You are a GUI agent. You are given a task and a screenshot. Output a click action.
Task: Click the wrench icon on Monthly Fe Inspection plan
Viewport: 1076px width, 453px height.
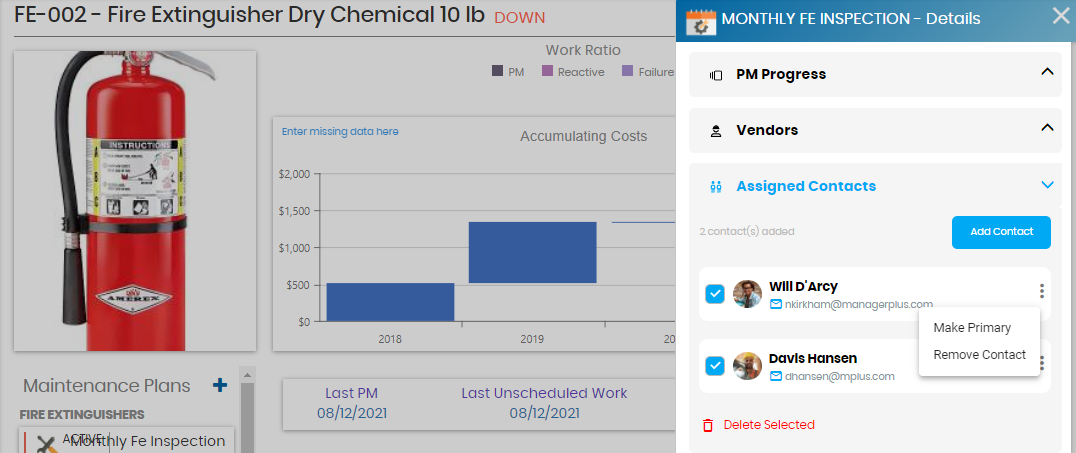45,445
